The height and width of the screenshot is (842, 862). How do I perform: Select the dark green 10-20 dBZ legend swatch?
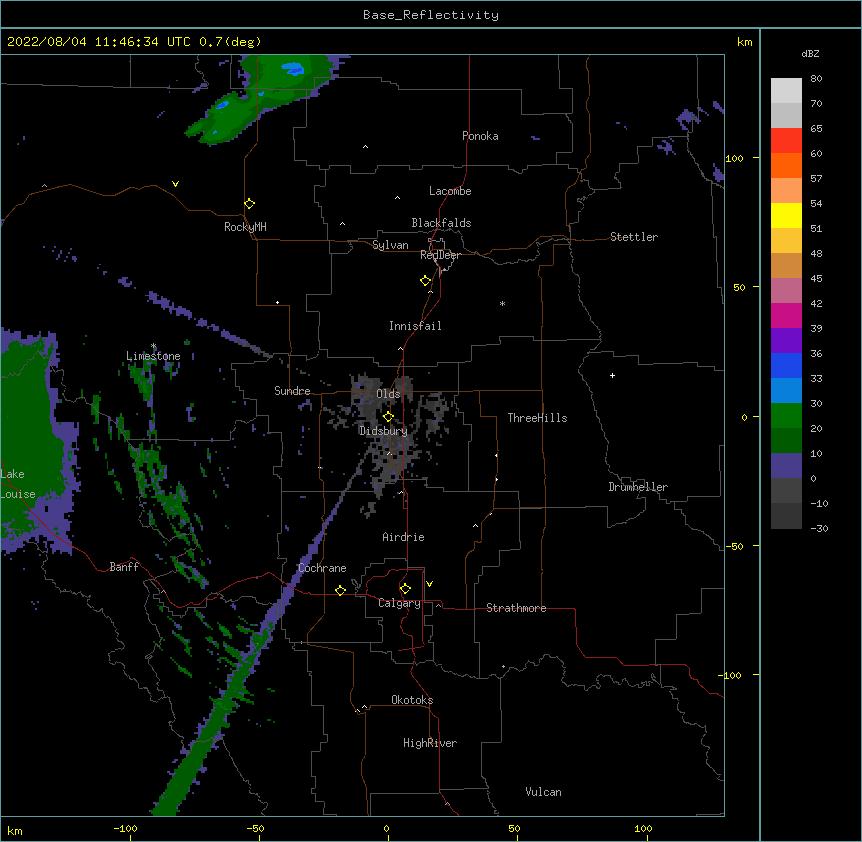click(x=786, y=441)
